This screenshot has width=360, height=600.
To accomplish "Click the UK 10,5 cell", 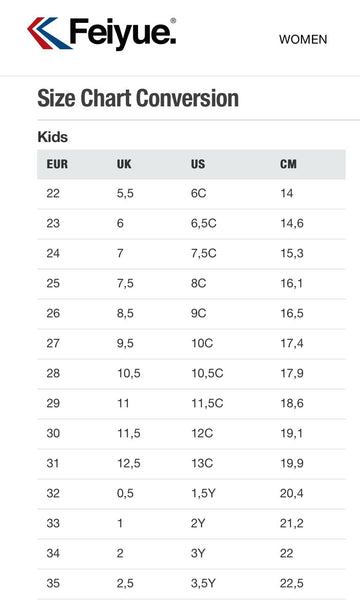I will coord(129,373).
